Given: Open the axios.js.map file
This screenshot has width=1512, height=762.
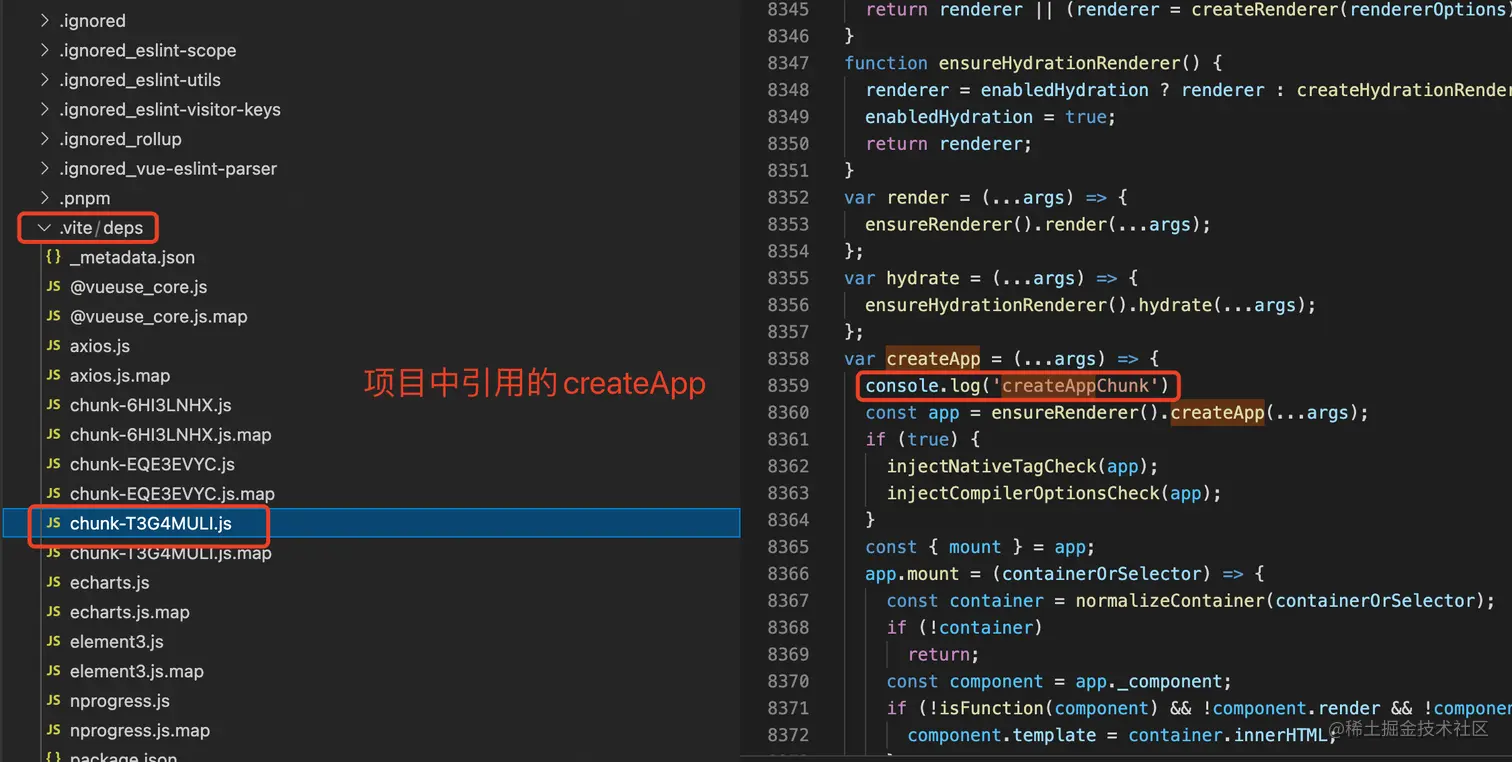Looking at the screenshot, I should pyautogui.click(x=120, y=375).
